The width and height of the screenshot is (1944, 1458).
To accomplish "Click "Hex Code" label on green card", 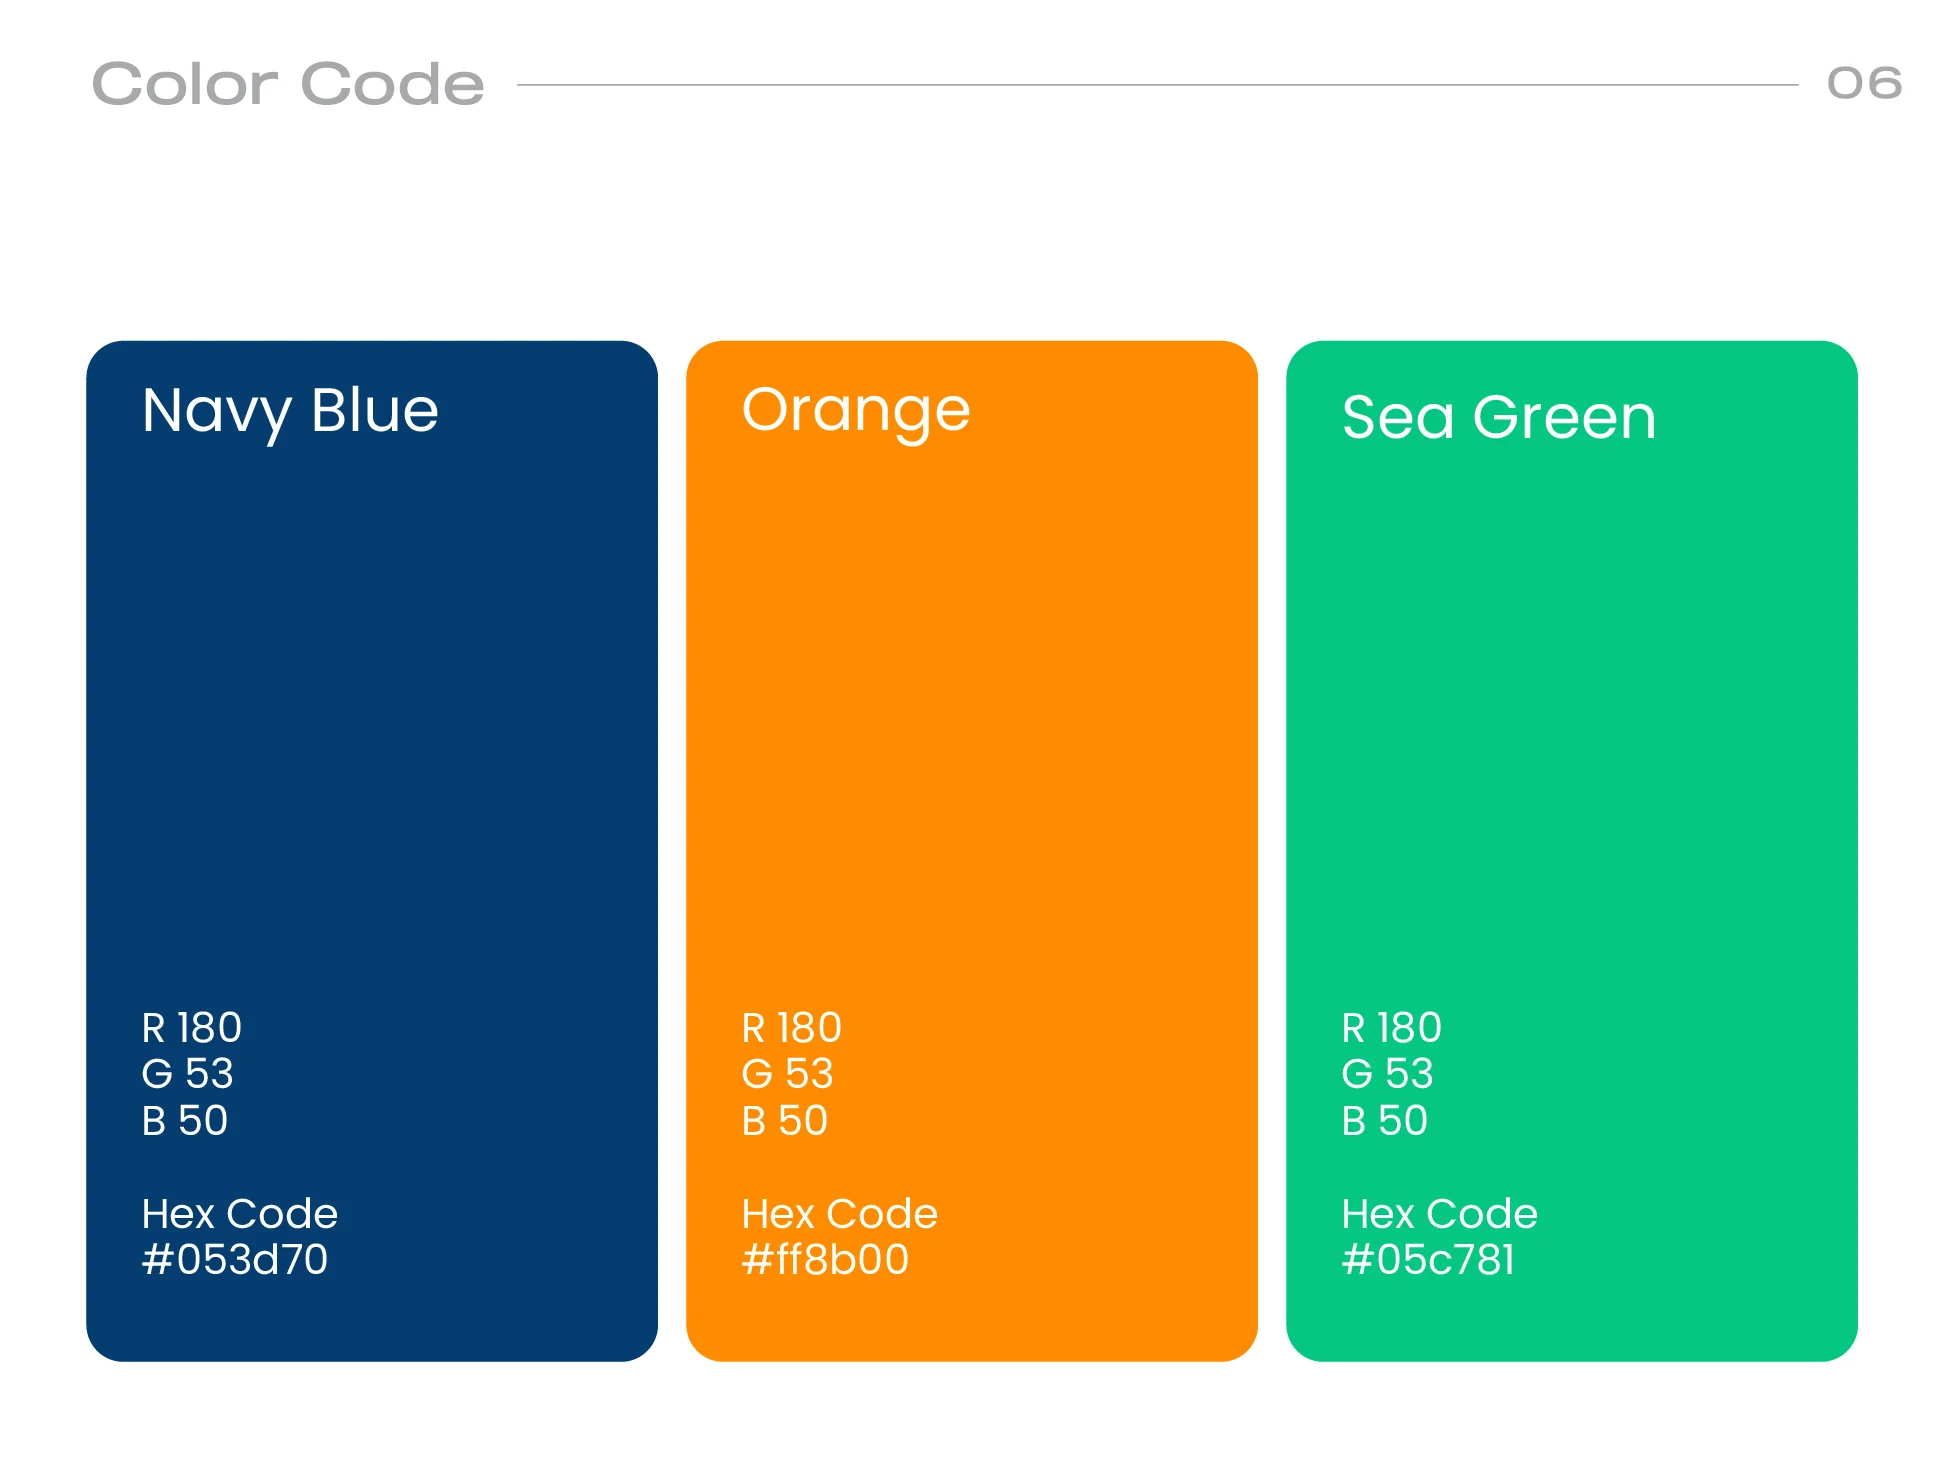I will click(x=1439, y=1214).
